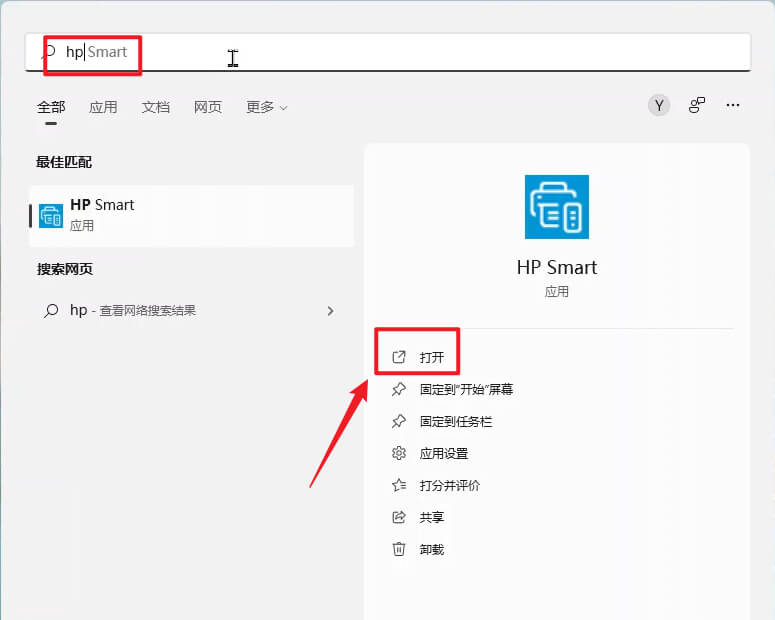This screenshot has width=775, height=620.
Task: Click 打开 to open HP Smart
Action: click(x=431, y=357)
